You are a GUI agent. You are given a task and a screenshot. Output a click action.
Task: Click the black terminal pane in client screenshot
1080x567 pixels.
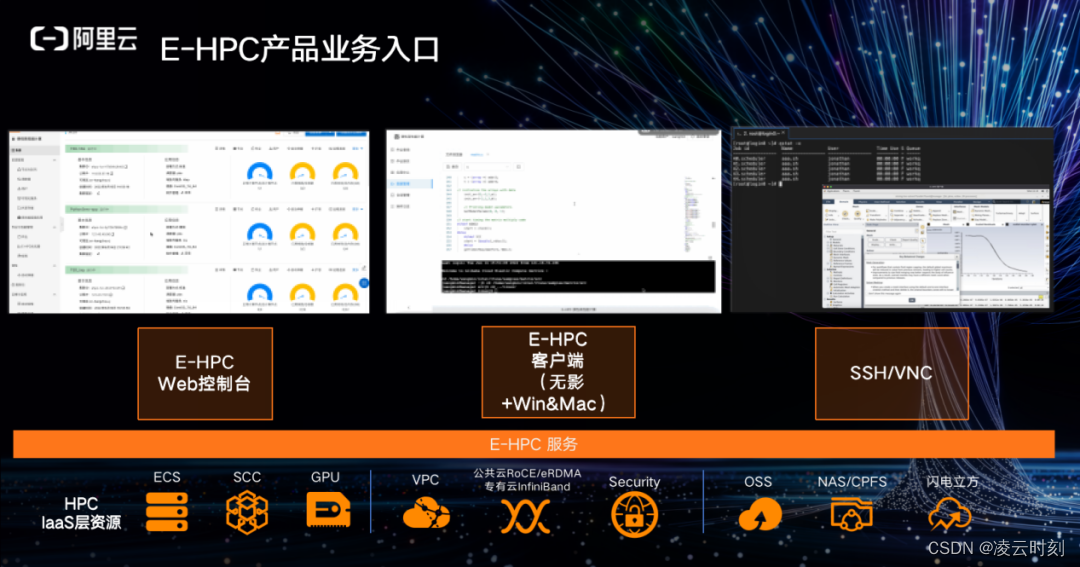pos(578,277)
